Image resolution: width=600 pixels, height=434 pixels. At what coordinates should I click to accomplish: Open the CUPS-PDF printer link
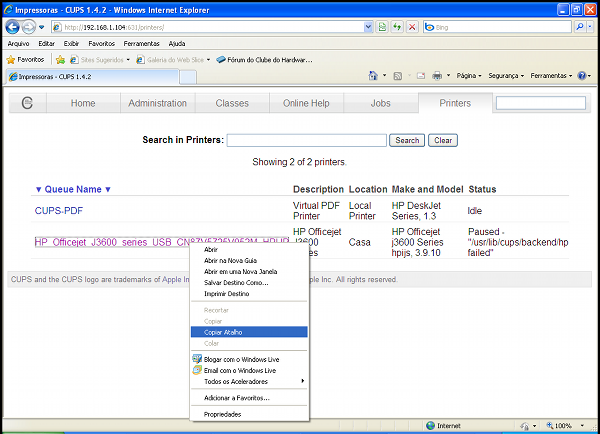point(59,210)
